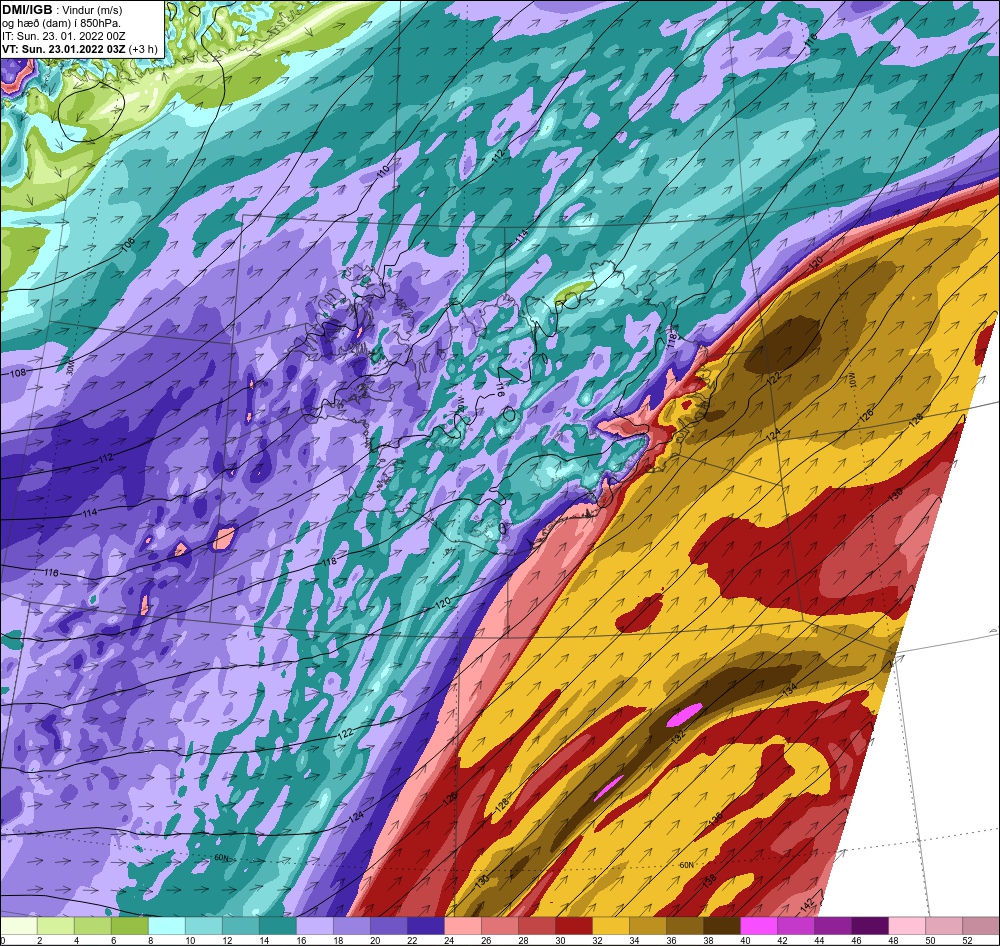Click the '134' contour label
Viewport: 1000px width, 946px height.
point(790,690)
